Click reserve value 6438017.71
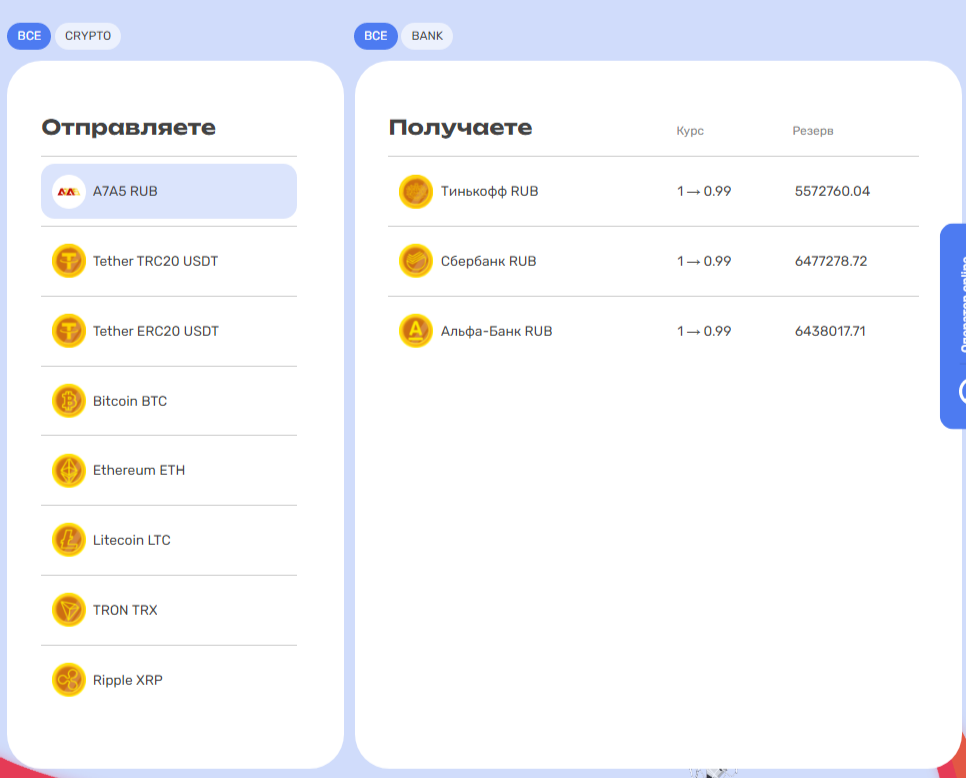Viewport: 966px width, 778px height. (830, 331)
